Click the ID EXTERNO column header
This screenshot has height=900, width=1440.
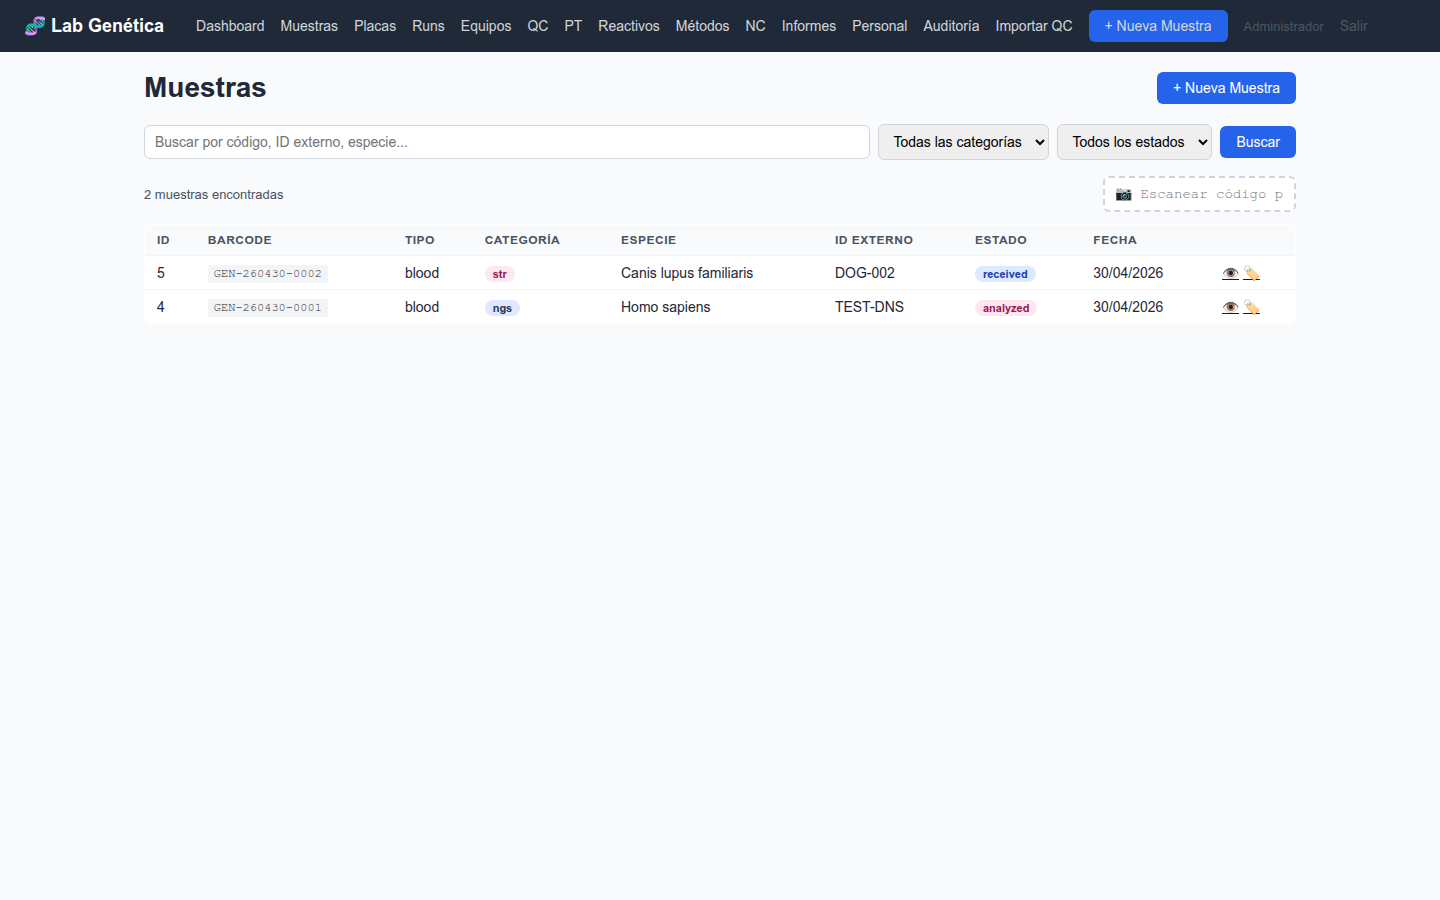874,240
